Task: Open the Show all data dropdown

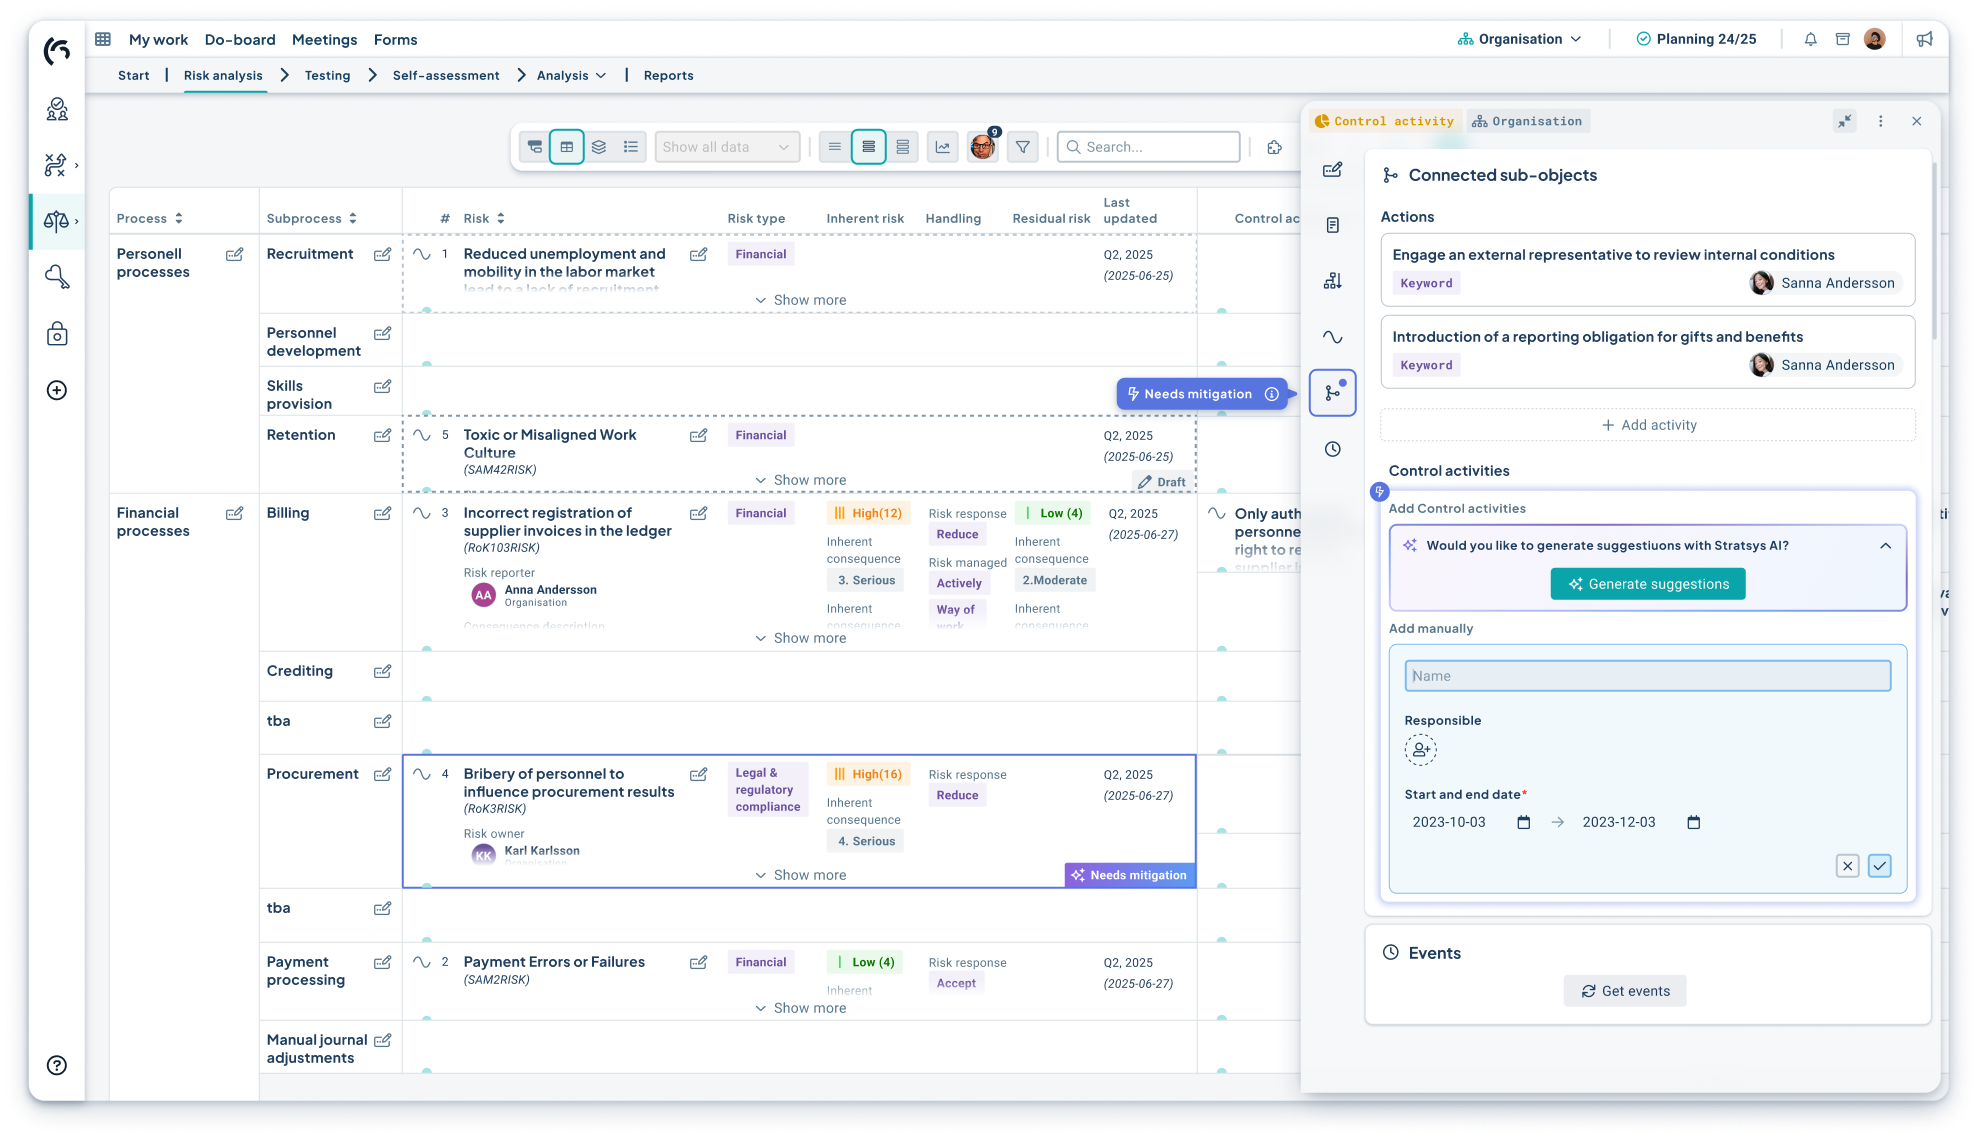Action: (726, 147)
